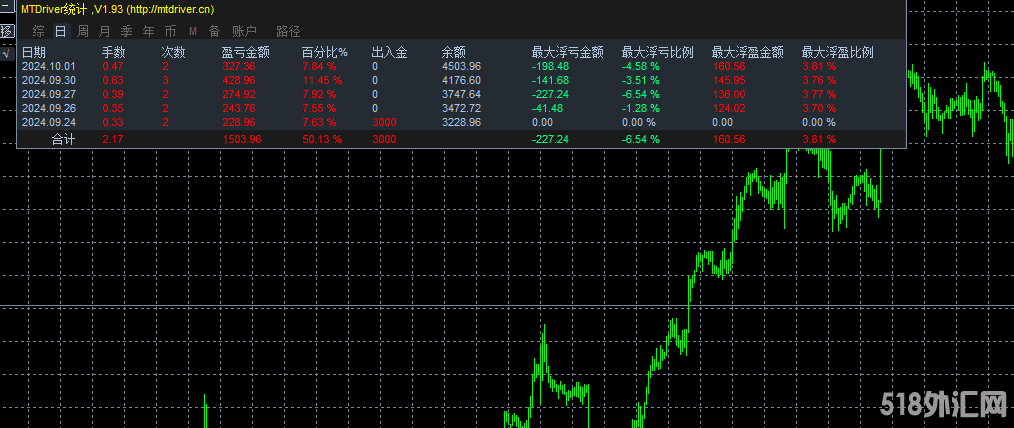This screenshot has width=1014, height=428.
Task: Click the 移 move button on left edge
Action: pos(6,33)
